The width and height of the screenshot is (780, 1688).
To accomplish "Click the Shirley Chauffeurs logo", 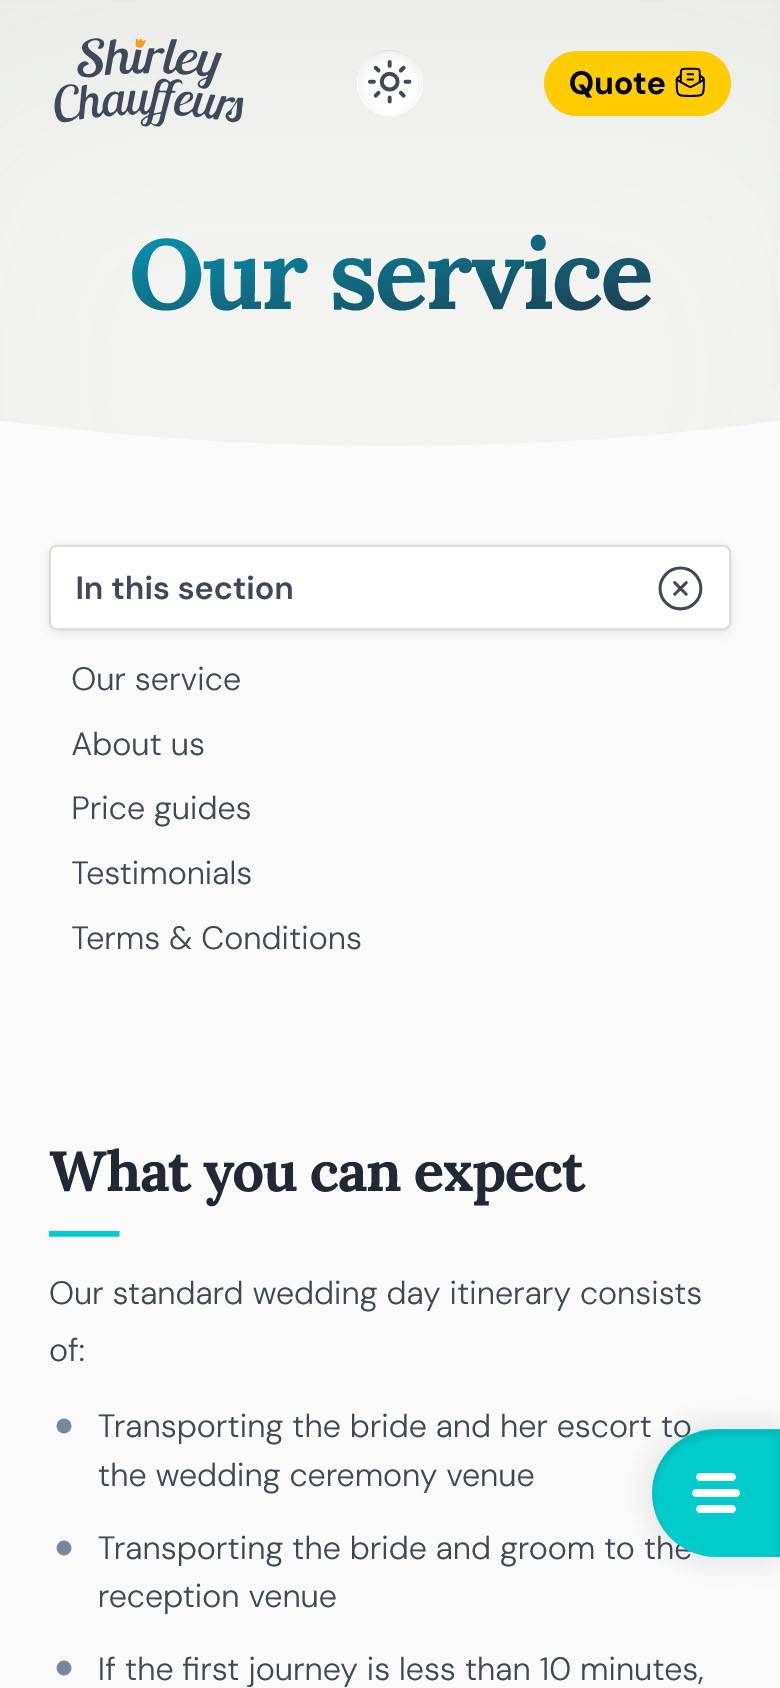I will coord(149,82).
